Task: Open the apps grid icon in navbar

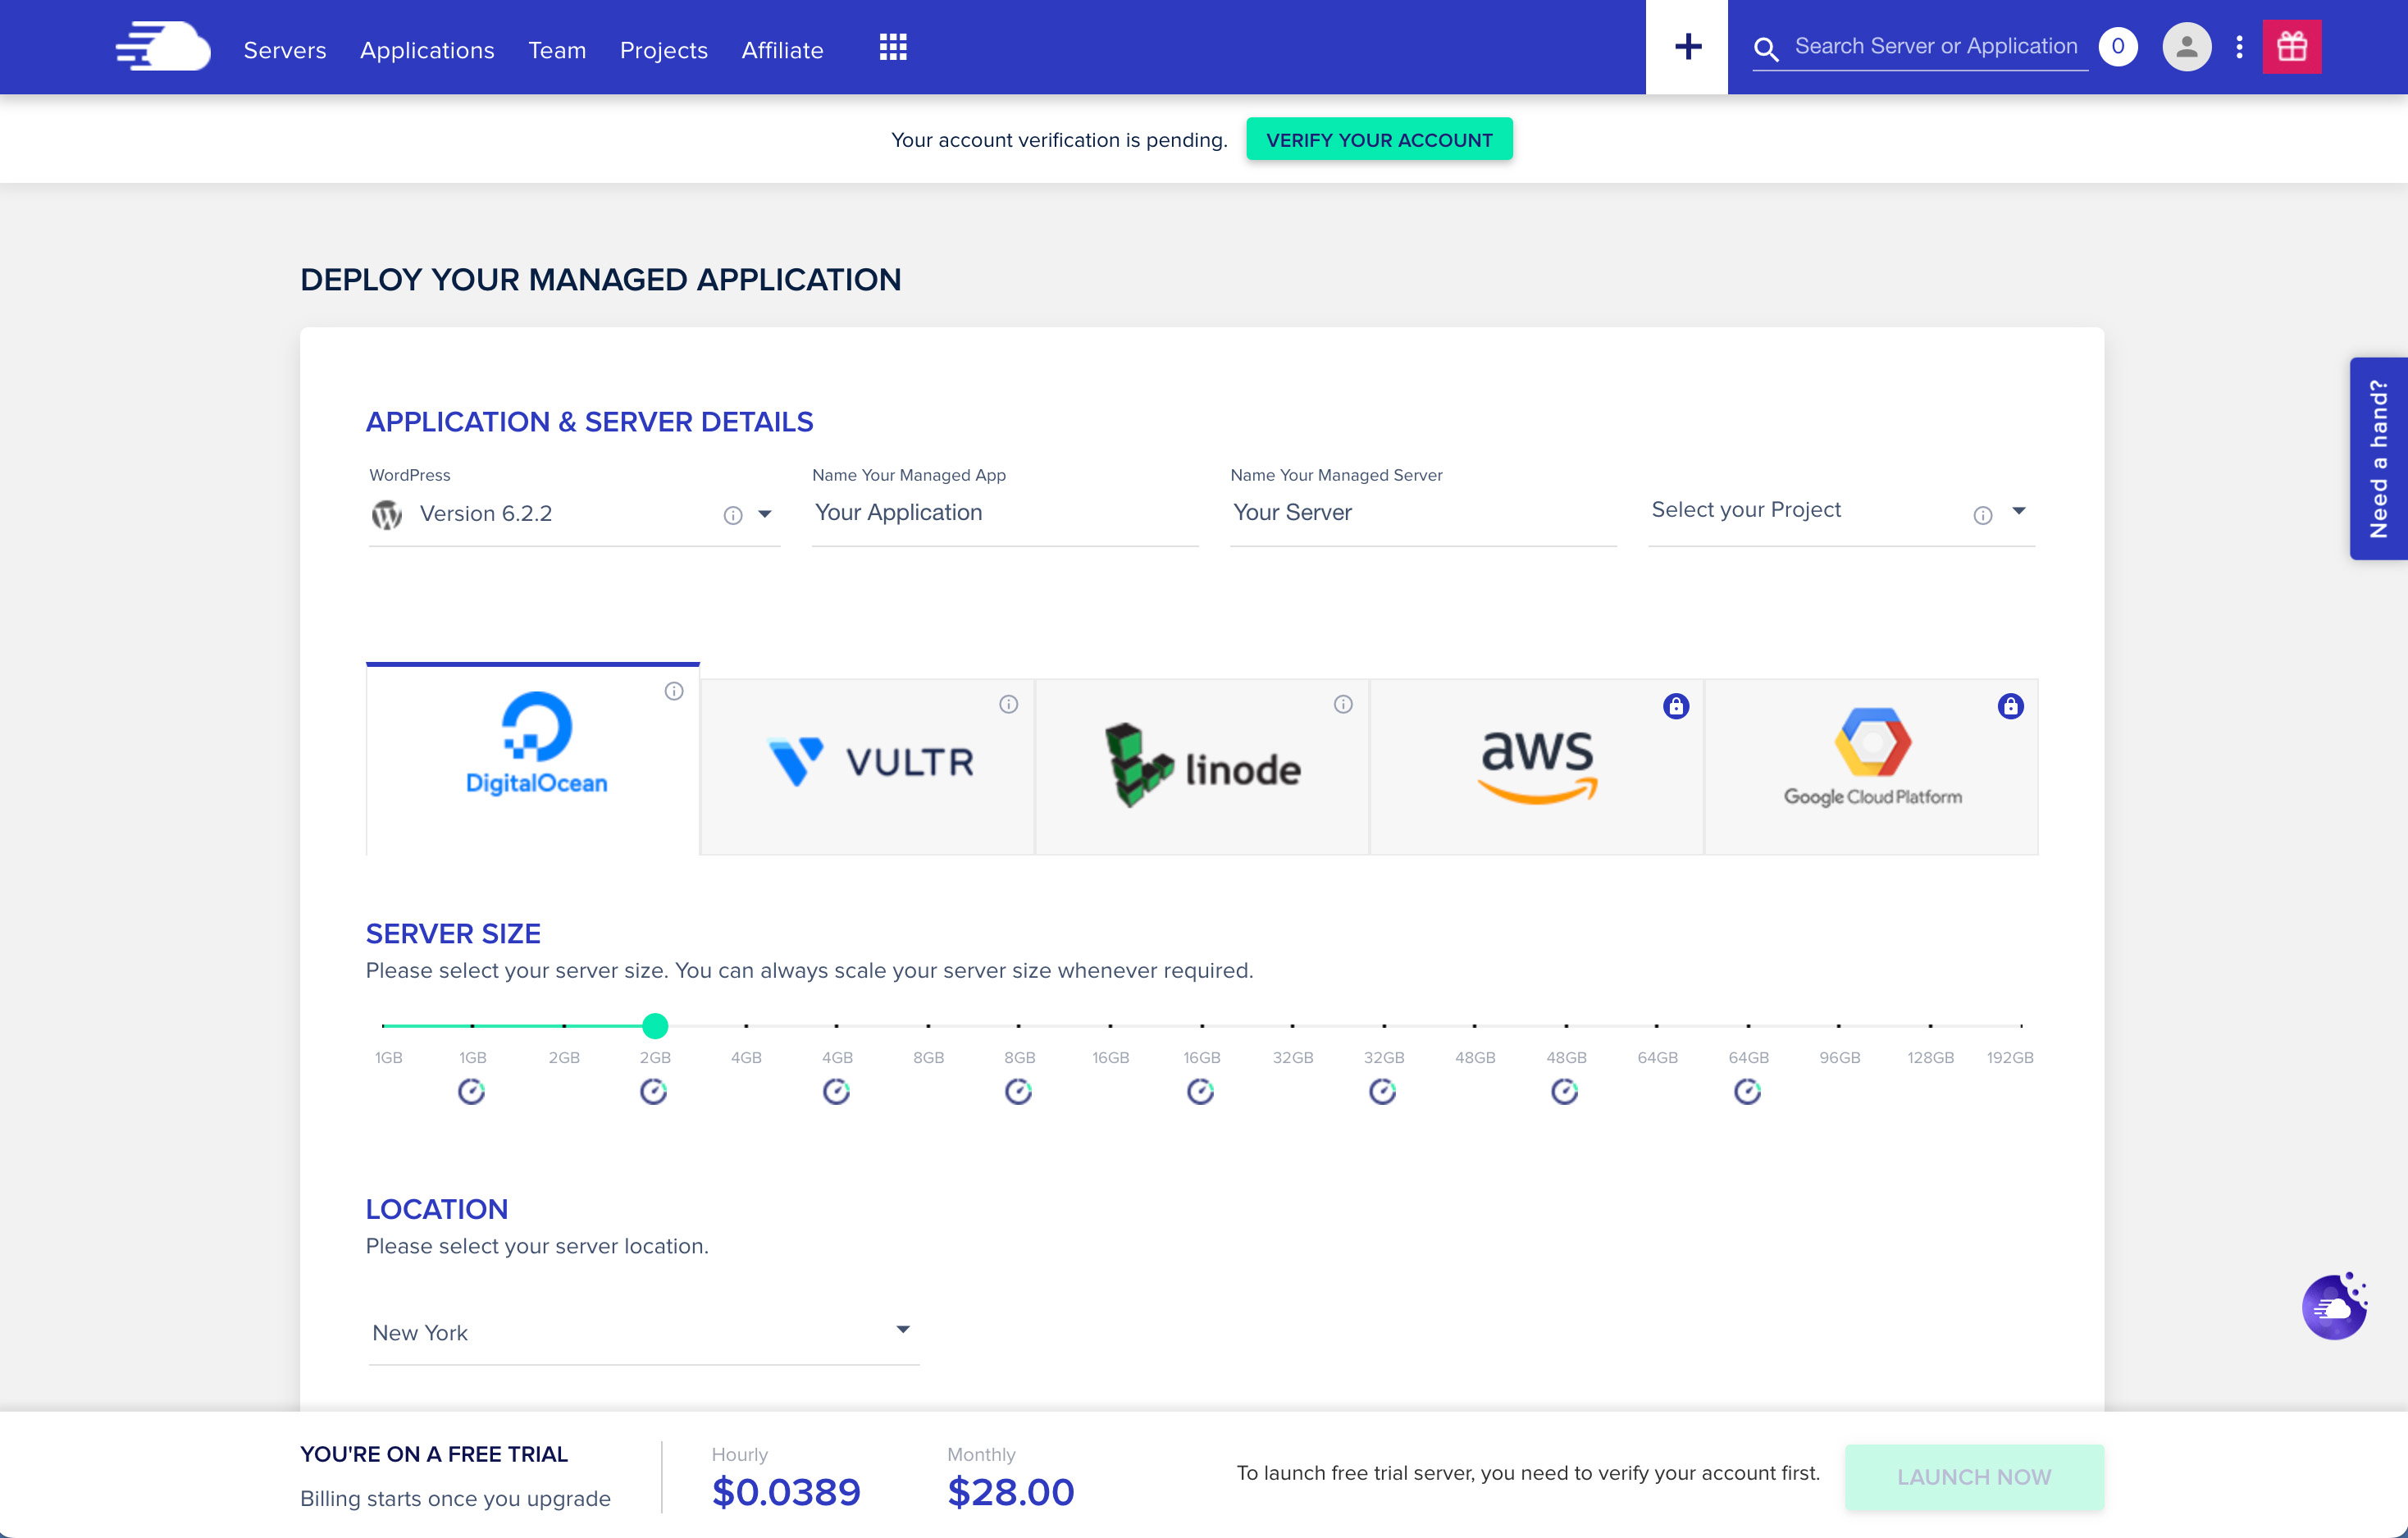Action: click(x=892, y=46)
